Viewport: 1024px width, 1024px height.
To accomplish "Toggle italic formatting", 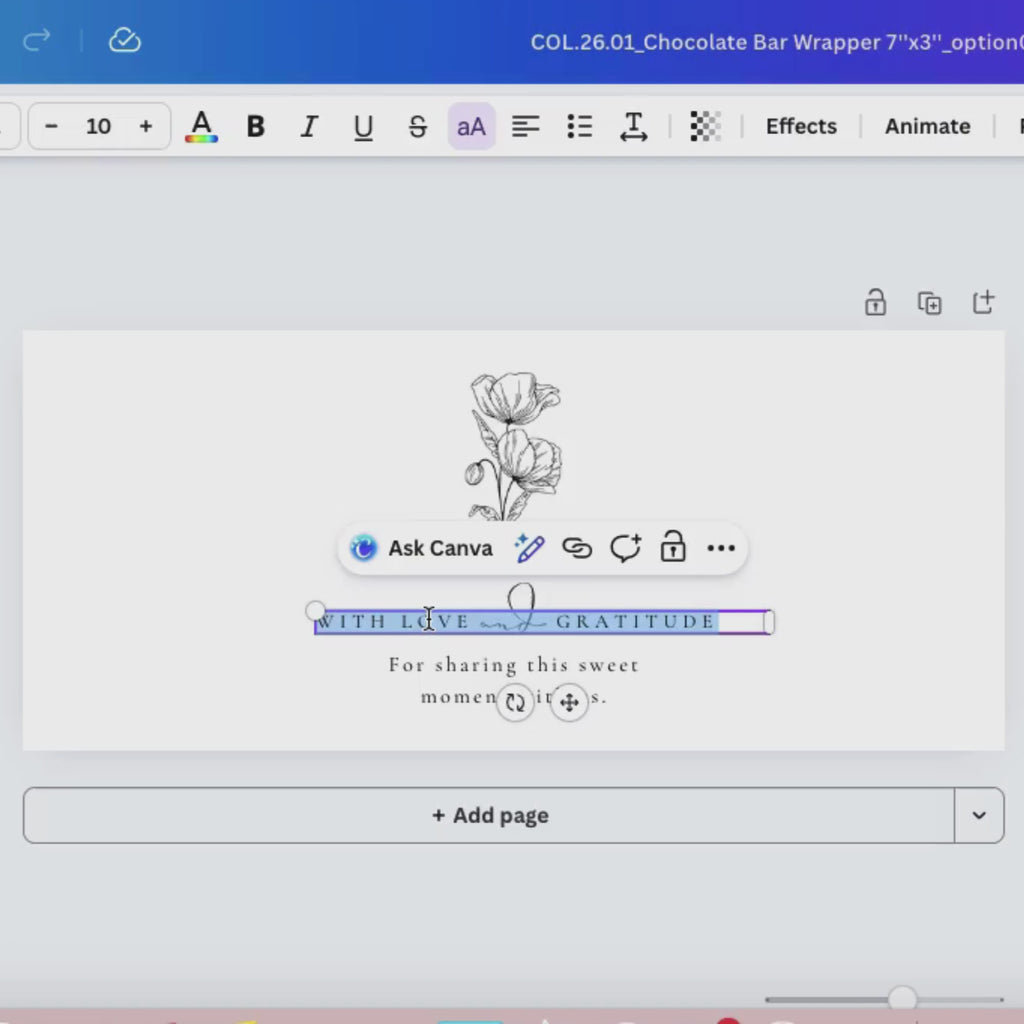I will pos(309,126).
